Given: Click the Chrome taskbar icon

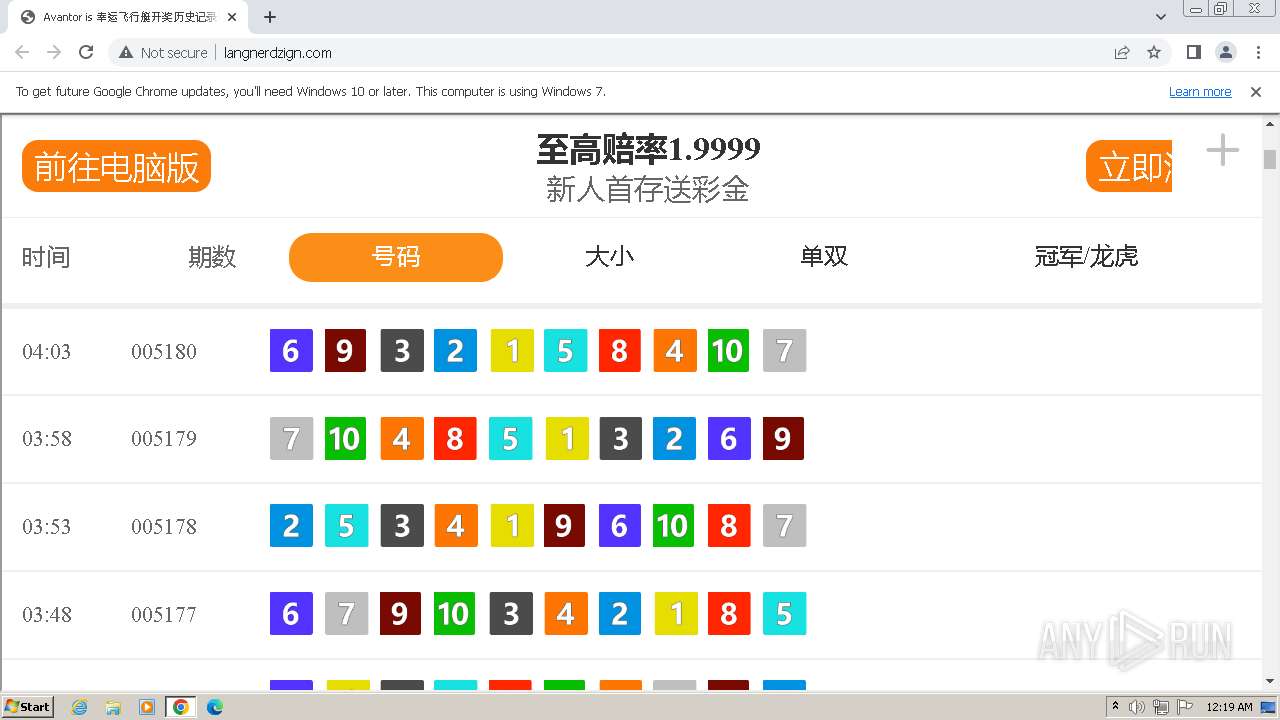Looking at the screenshot, I should [180, 707].
